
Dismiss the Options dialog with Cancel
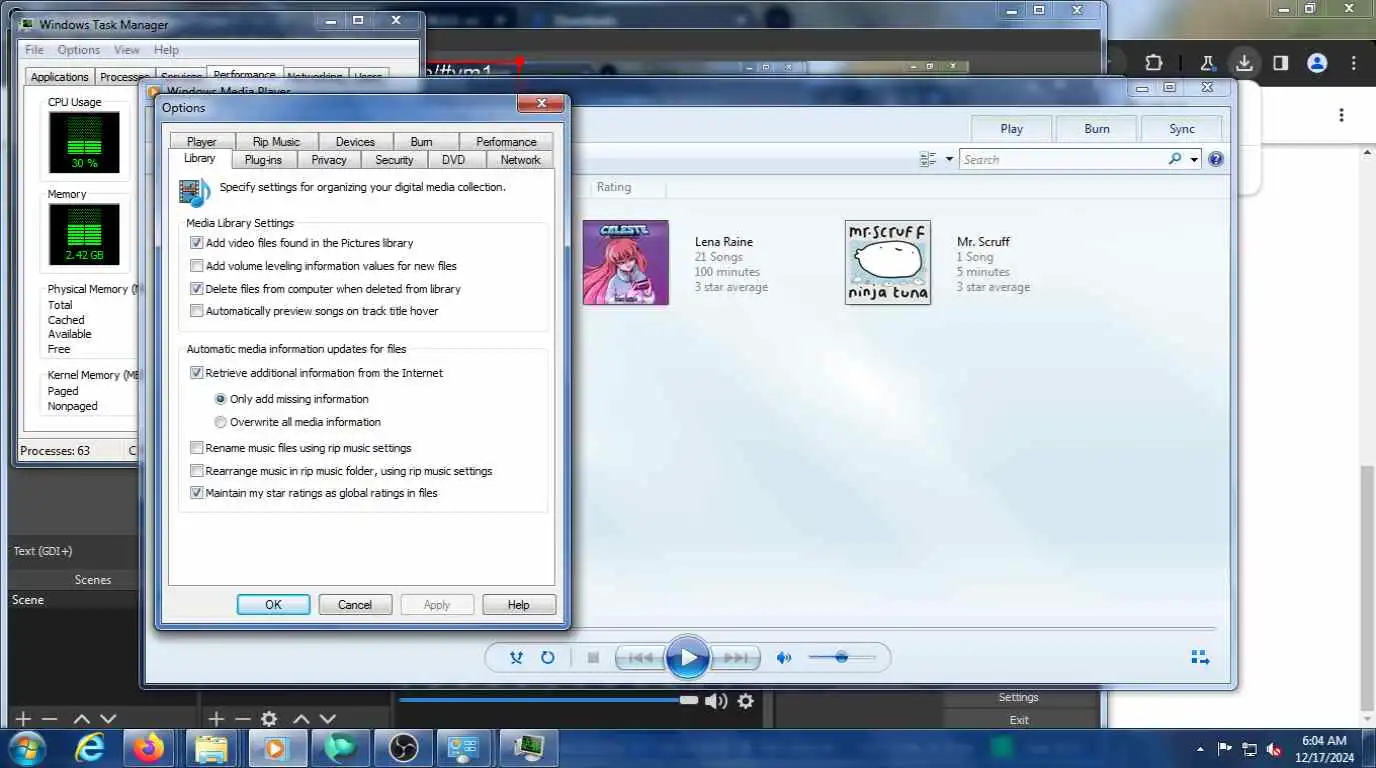click(x=355, y=605)
